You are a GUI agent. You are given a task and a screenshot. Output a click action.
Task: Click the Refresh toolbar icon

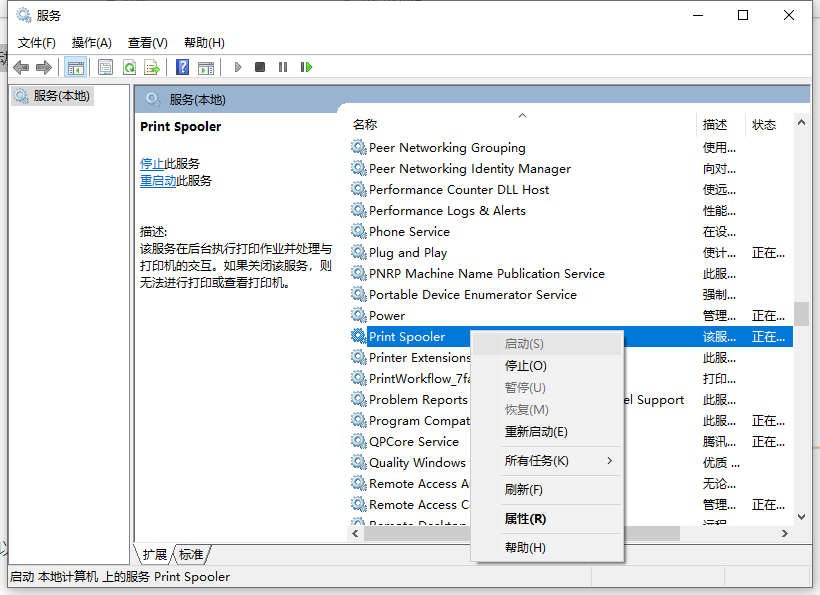[x=129, y=67]
